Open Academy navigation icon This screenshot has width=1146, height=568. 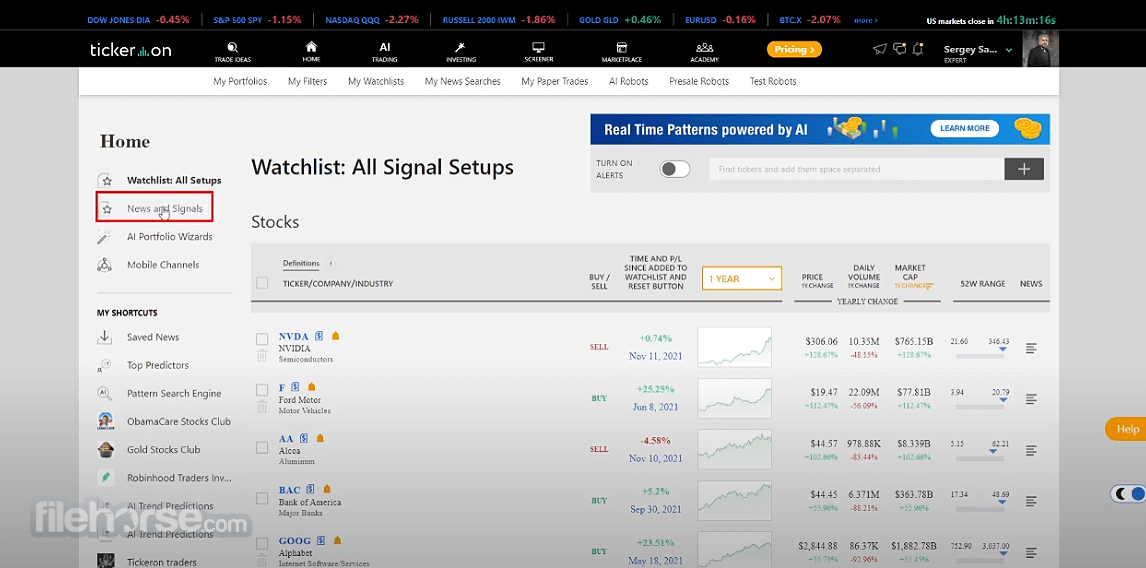pos(705,51)
